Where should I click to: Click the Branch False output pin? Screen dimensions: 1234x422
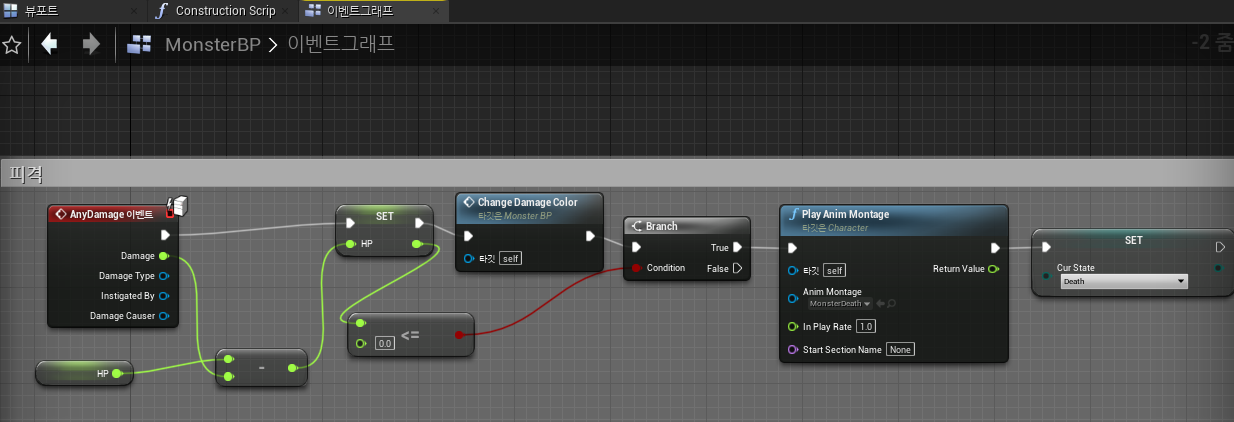point(737,268)
